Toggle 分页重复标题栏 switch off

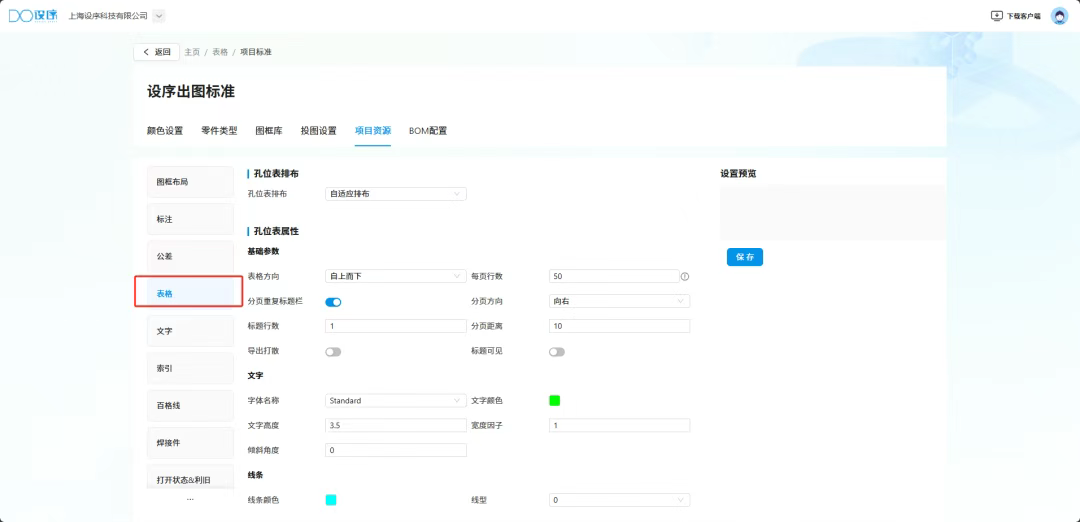pos(333,302)
